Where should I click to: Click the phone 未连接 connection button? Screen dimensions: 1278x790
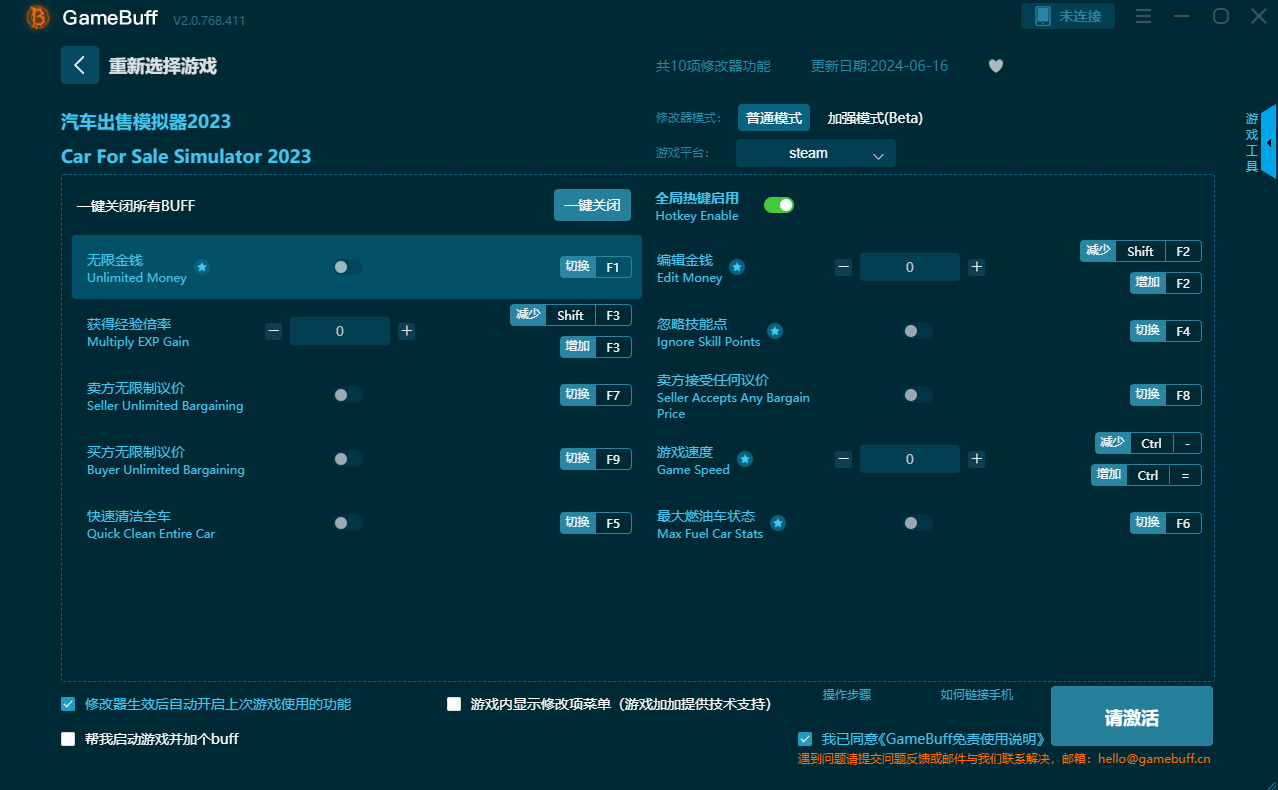[1068, 16]
